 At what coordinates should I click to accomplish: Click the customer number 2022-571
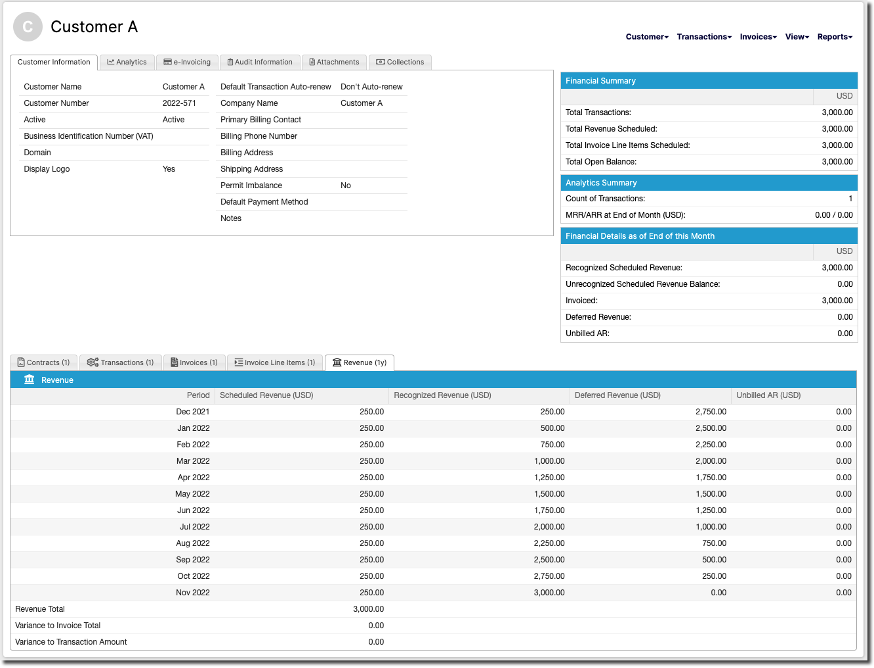point(179,103)
